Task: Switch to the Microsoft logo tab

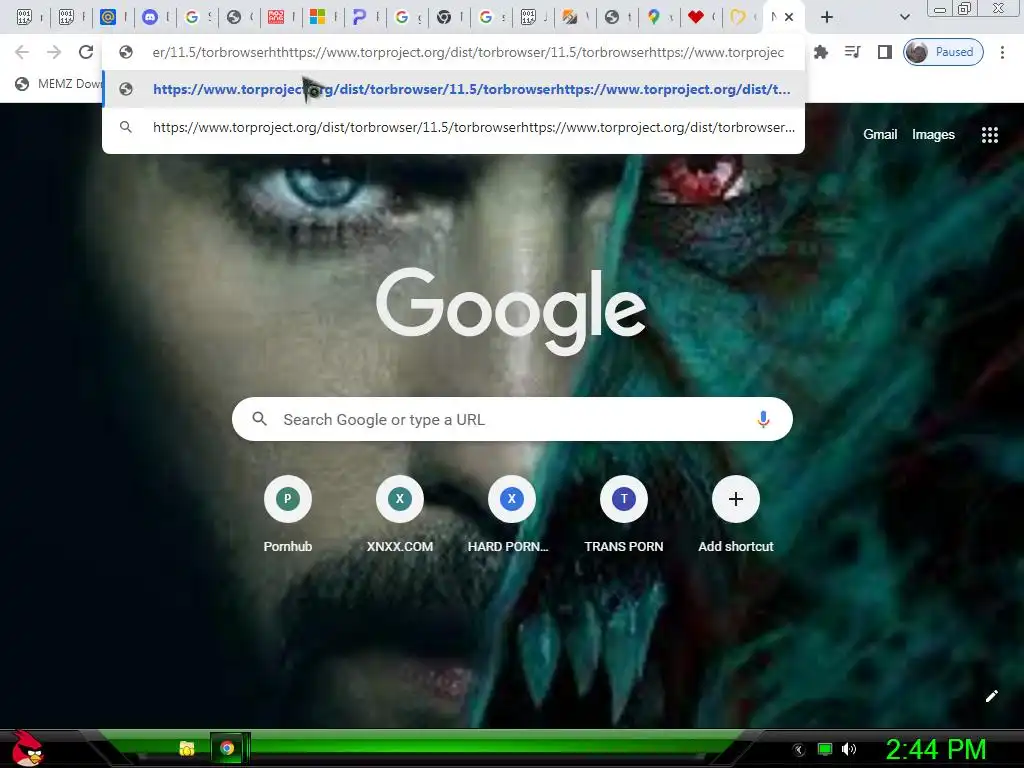Action: point(317,18)
